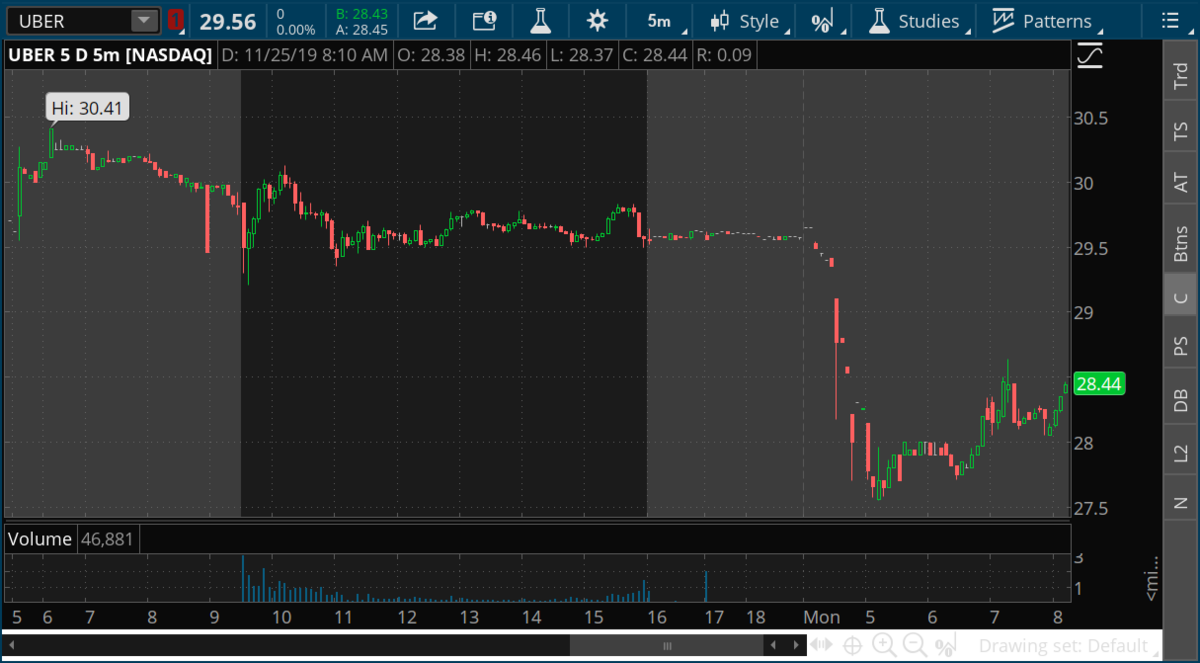Click the date readout D: 11/25/19 8:10 AM
Screen dimensions: 1200x663
tap(303, 55)
